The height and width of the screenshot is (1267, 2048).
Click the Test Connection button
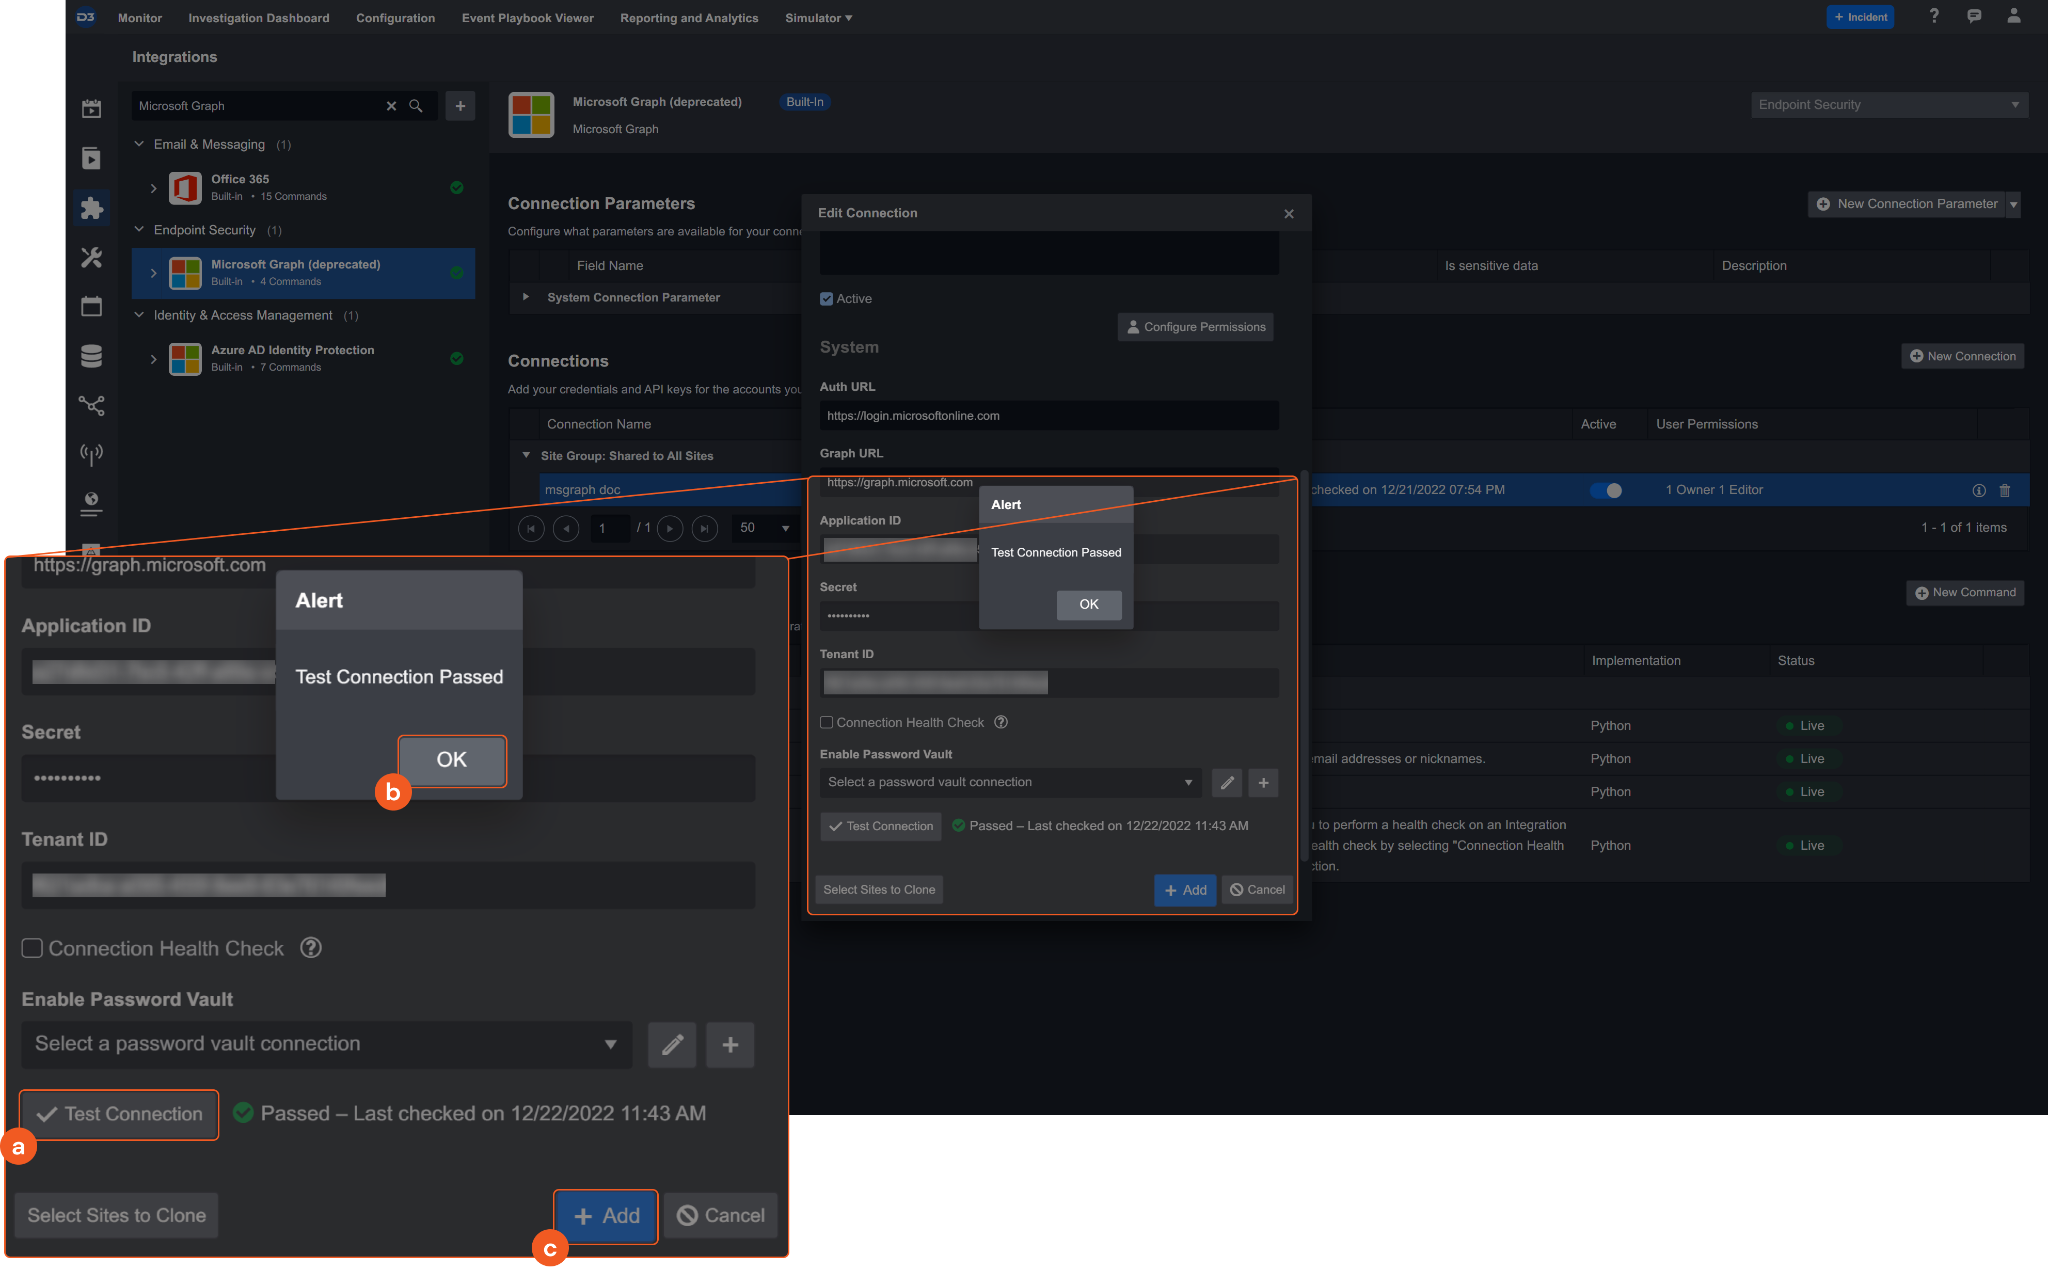click(881, 826)
